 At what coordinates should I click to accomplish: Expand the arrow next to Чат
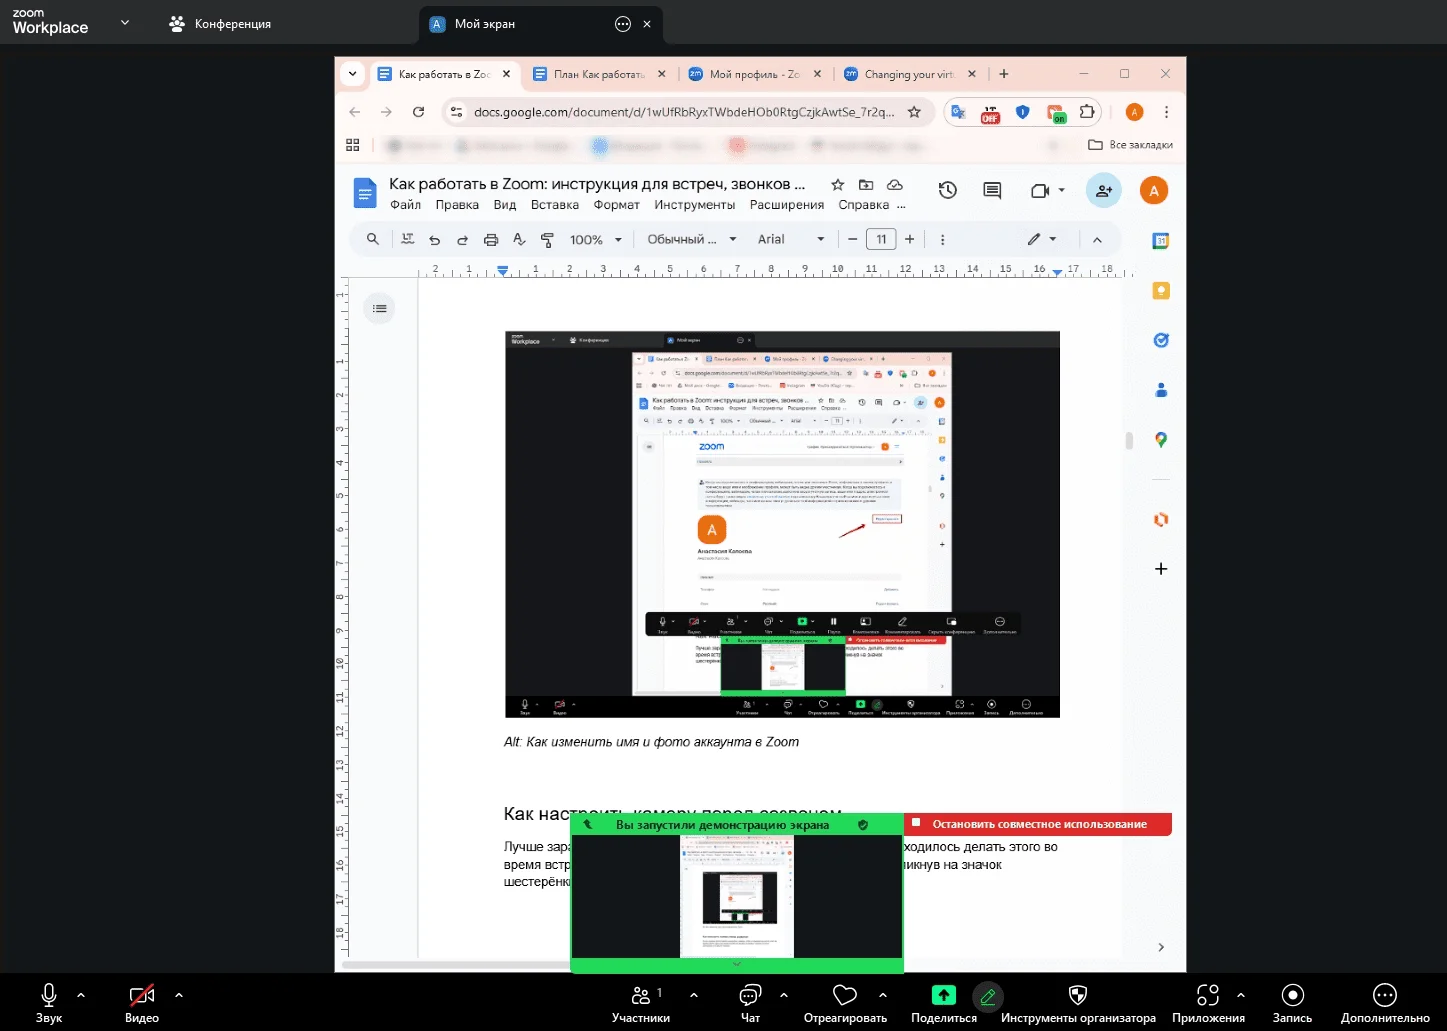pos(784,995)
